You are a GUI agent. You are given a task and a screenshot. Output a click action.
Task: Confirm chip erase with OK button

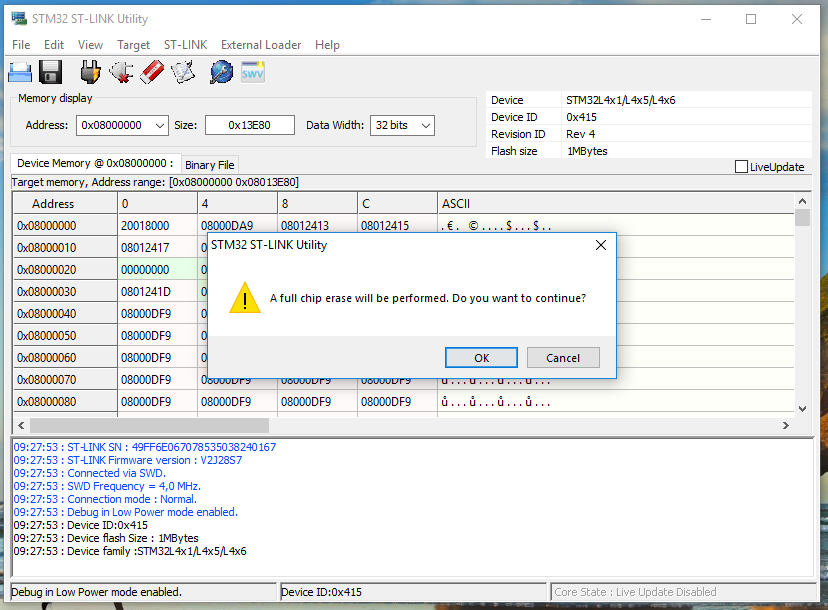(481, 358)
